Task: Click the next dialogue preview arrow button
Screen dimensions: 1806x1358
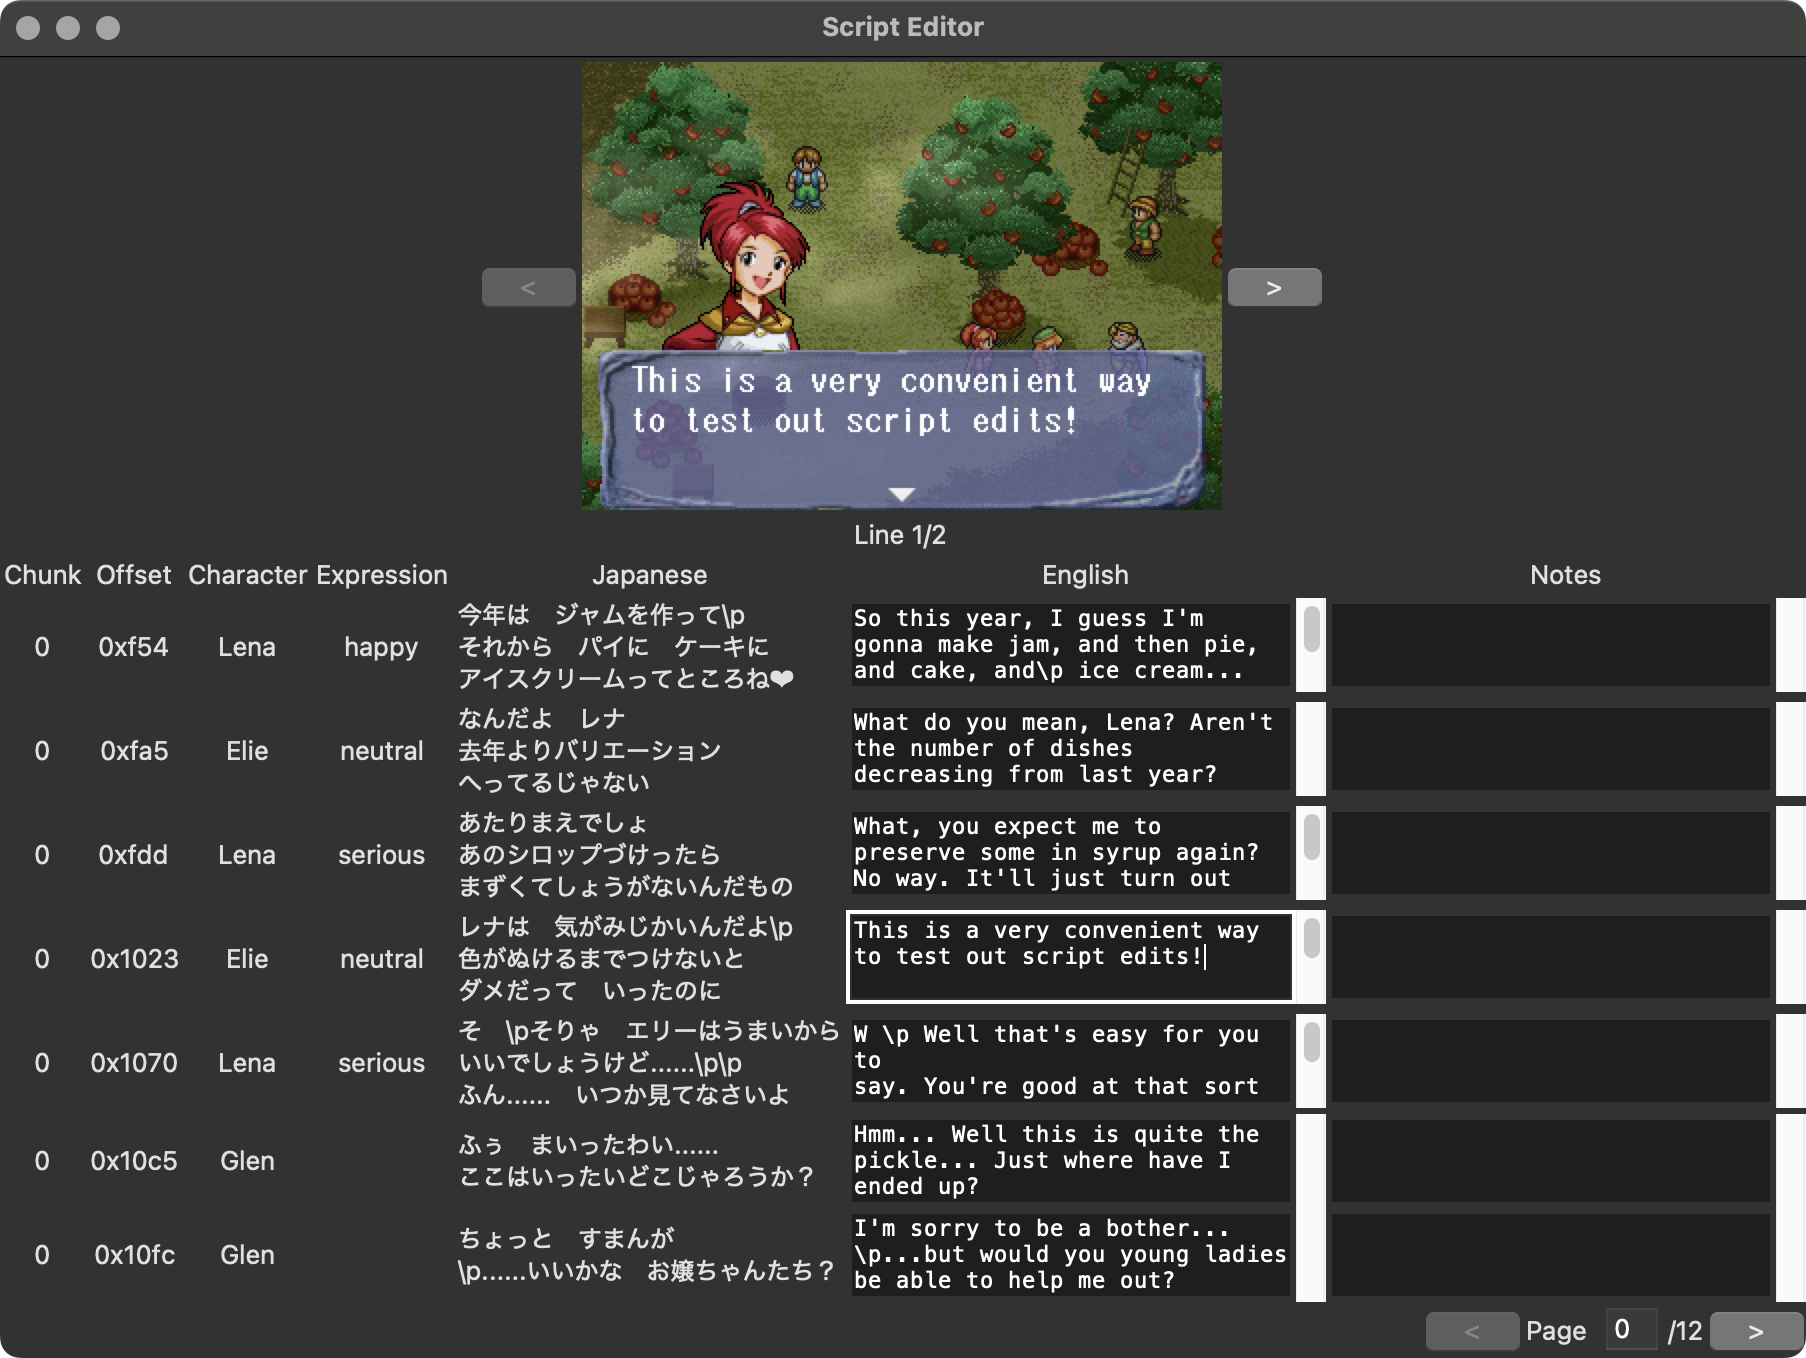Action: click(x=1274, y=287)
